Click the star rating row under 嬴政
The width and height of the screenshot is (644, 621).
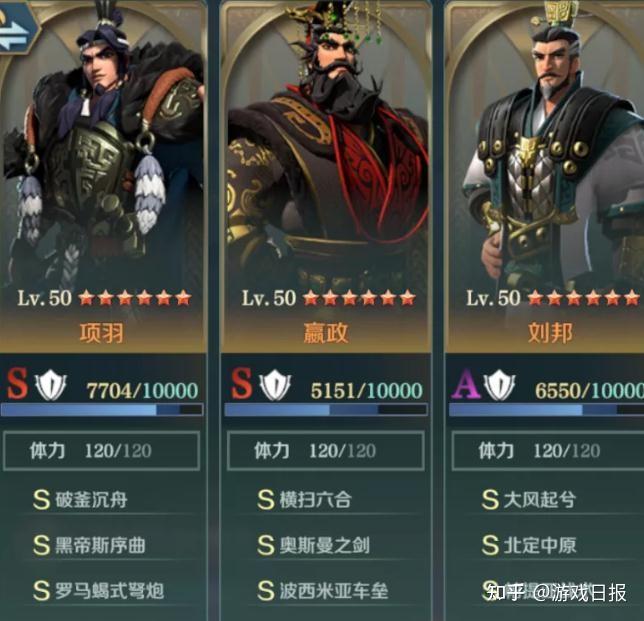point(359,298)
